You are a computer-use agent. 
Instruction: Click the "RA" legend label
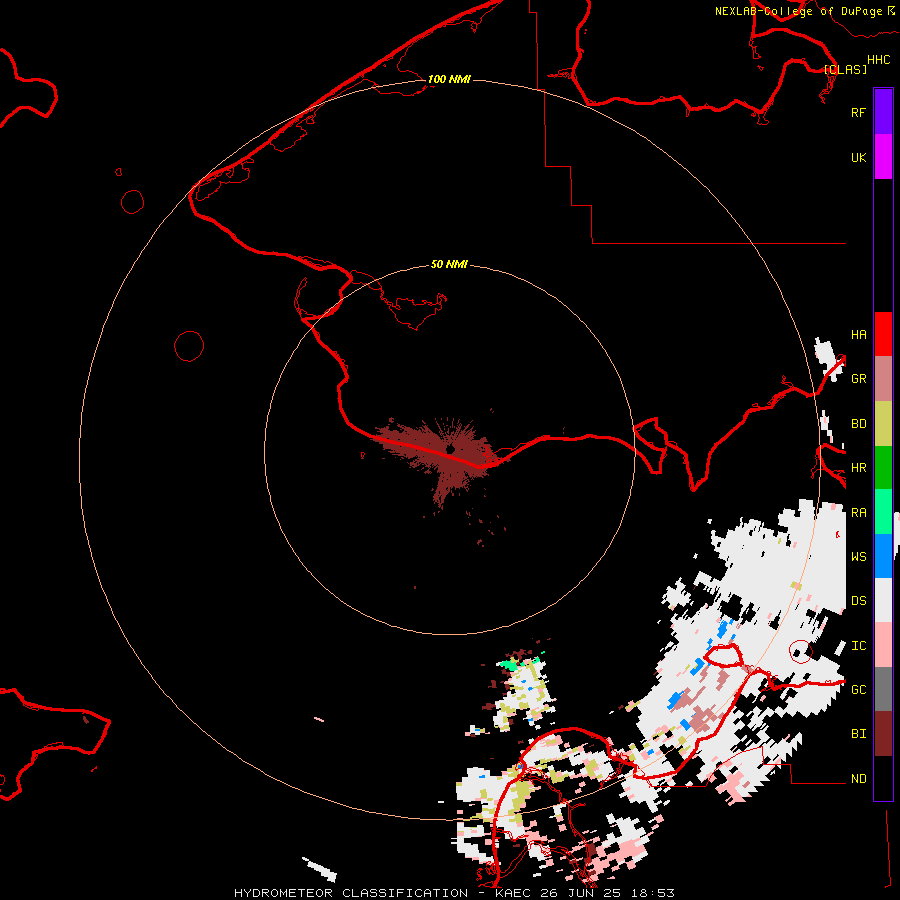pos(858,513)
